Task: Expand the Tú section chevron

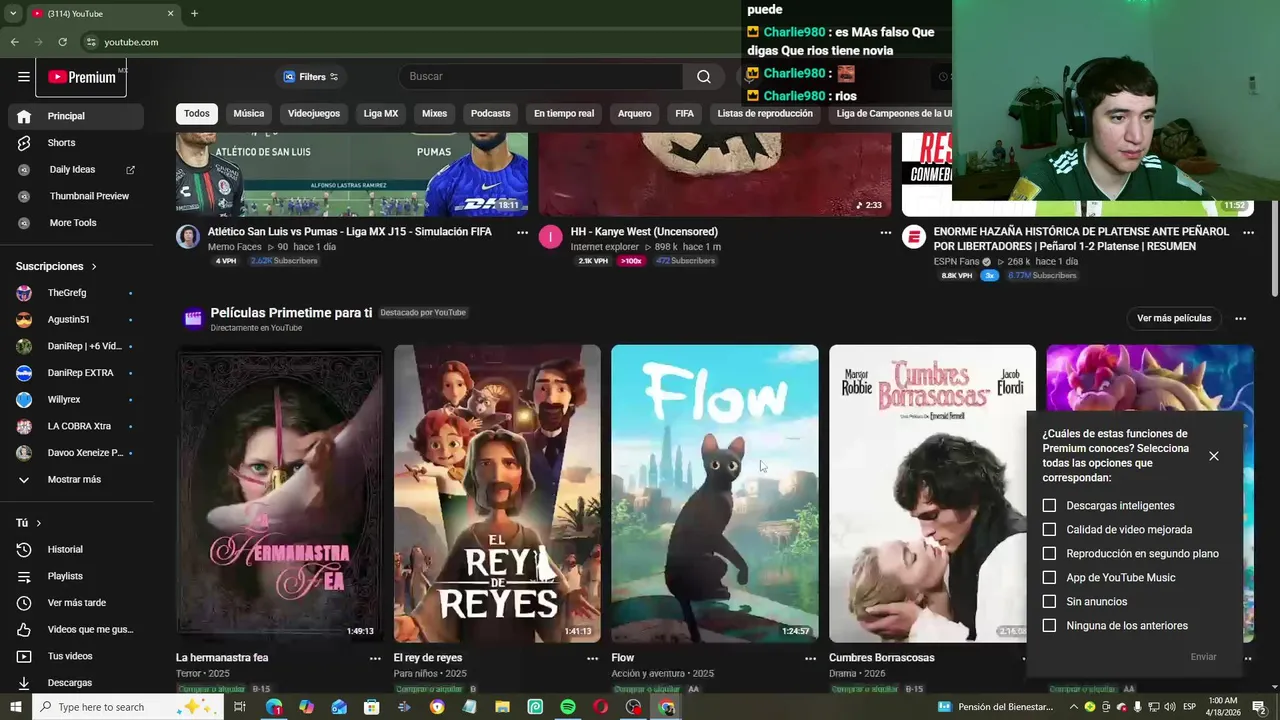Action: [x=39, y=523]
